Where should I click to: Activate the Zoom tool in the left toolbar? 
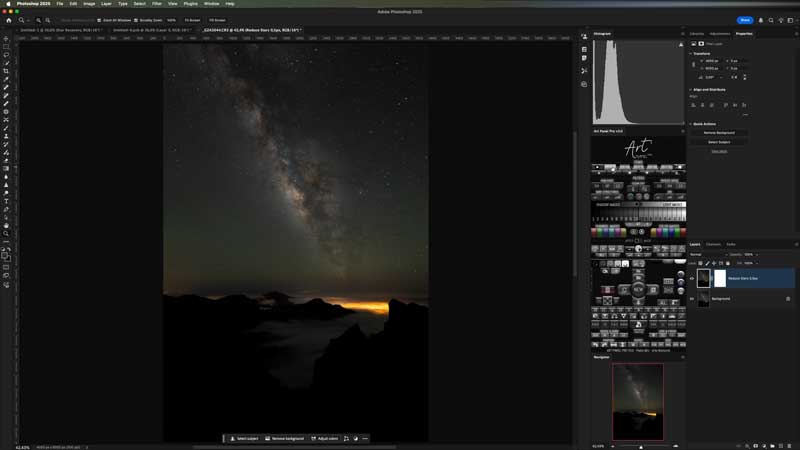[x=6, y=233]
